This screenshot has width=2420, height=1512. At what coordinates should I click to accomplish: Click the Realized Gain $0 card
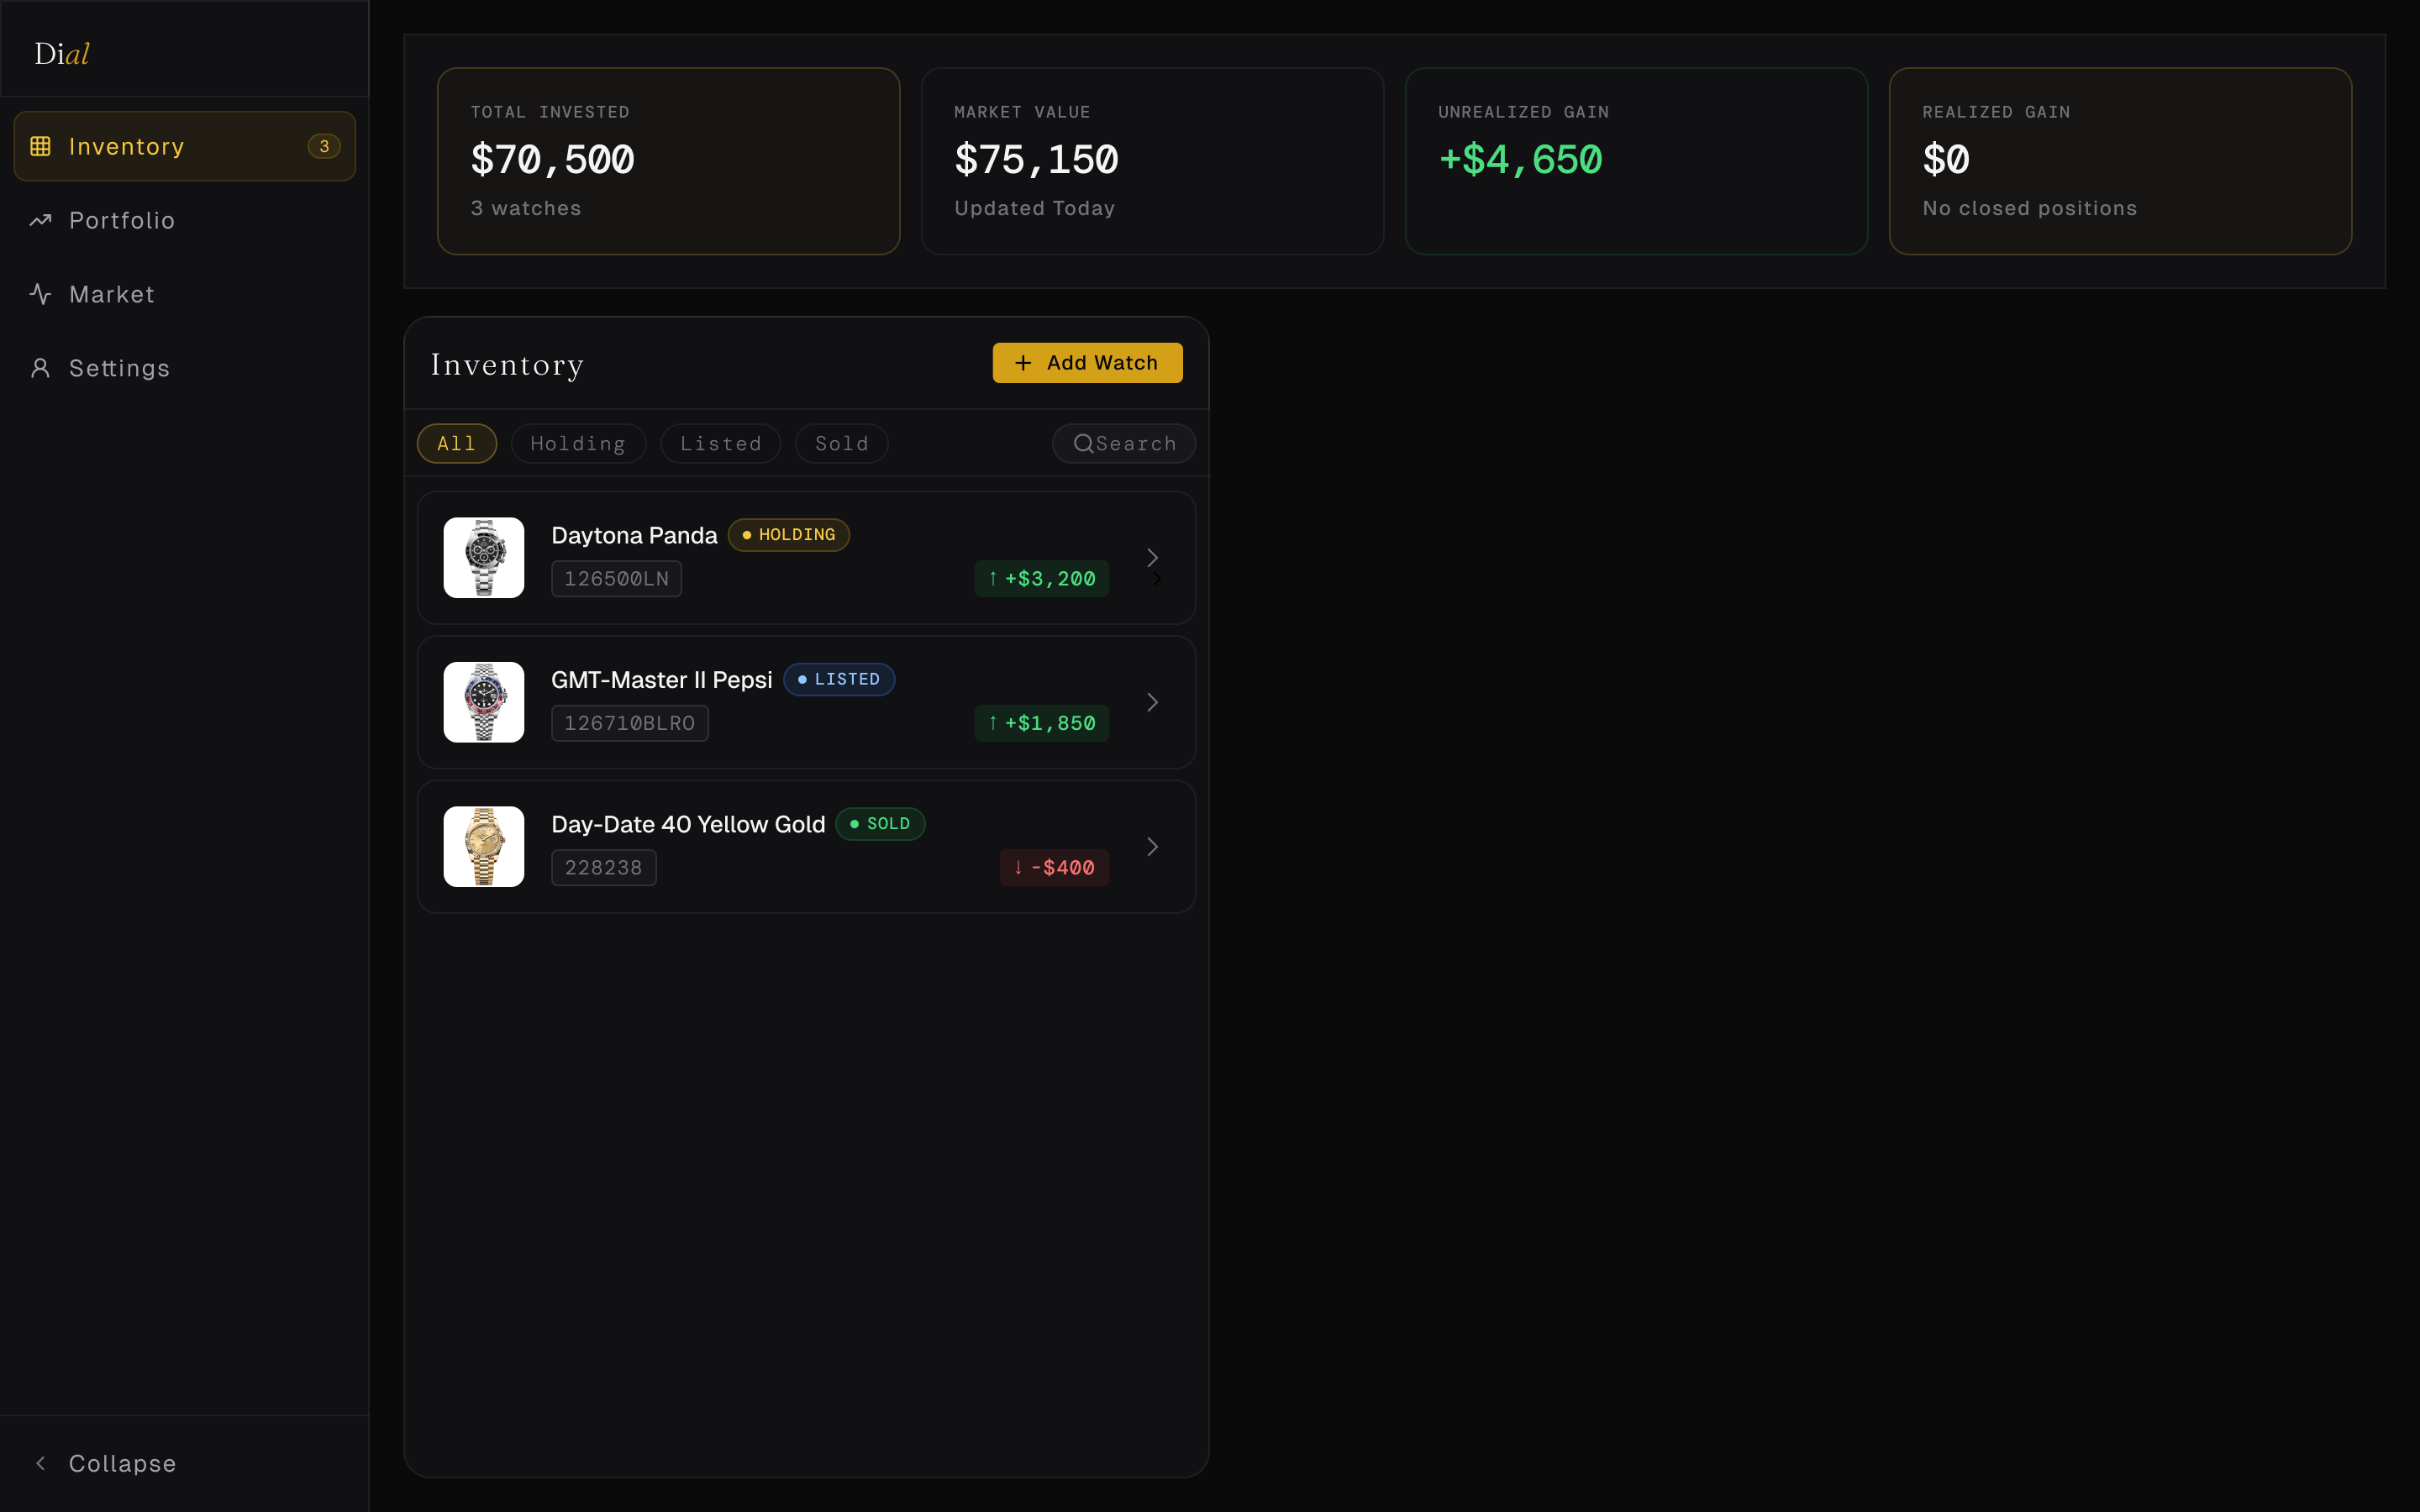2120,161
